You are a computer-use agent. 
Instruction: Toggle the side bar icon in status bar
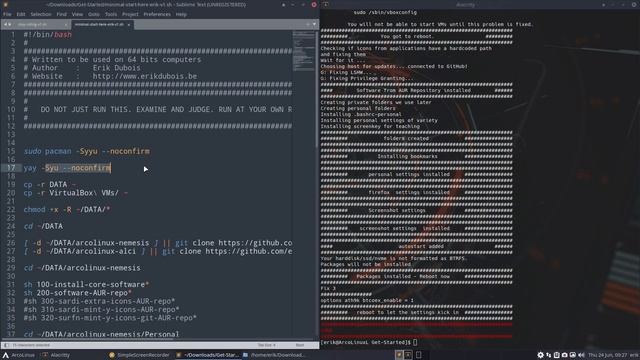click(6, 345)
